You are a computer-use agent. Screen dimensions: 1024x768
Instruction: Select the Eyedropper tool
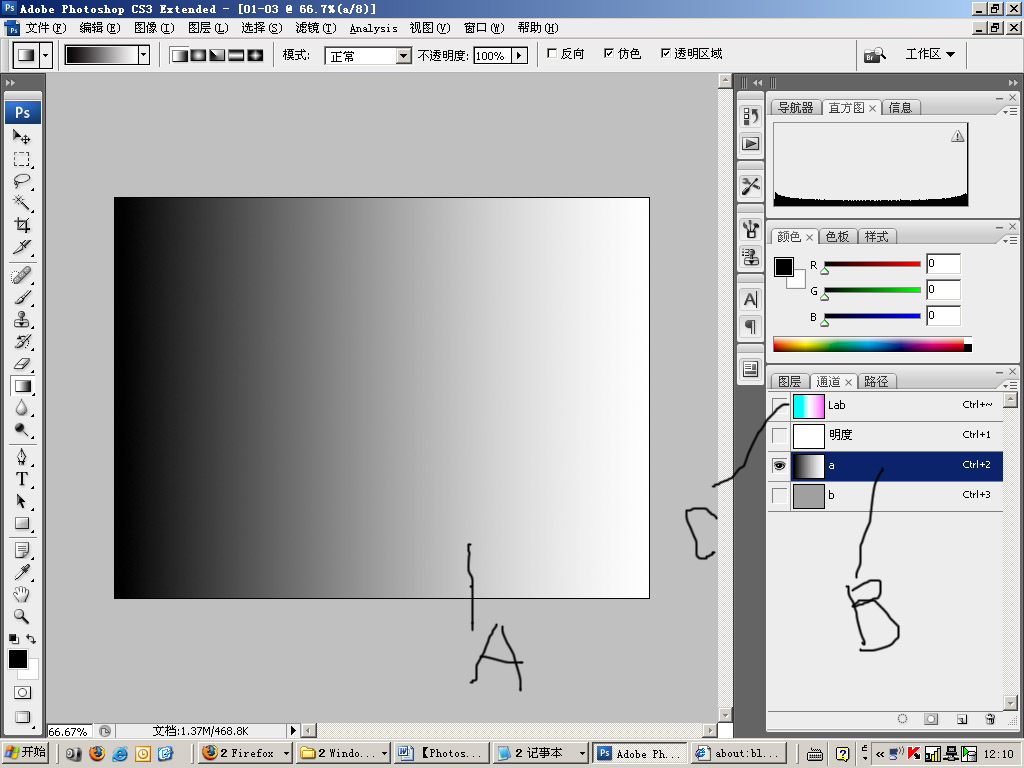[x=22, y=573]
